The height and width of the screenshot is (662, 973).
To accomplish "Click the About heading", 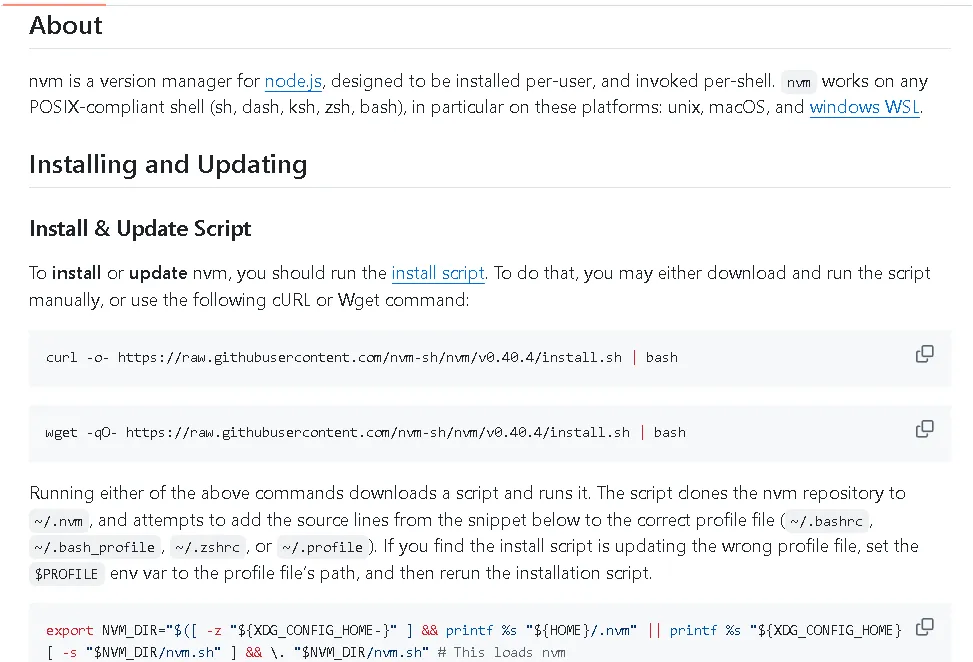I will [x=66, y=26].
